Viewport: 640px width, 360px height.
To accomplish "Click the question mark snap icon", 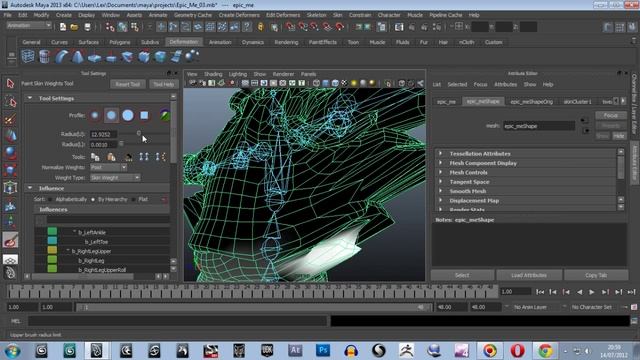I will (247, 27).
